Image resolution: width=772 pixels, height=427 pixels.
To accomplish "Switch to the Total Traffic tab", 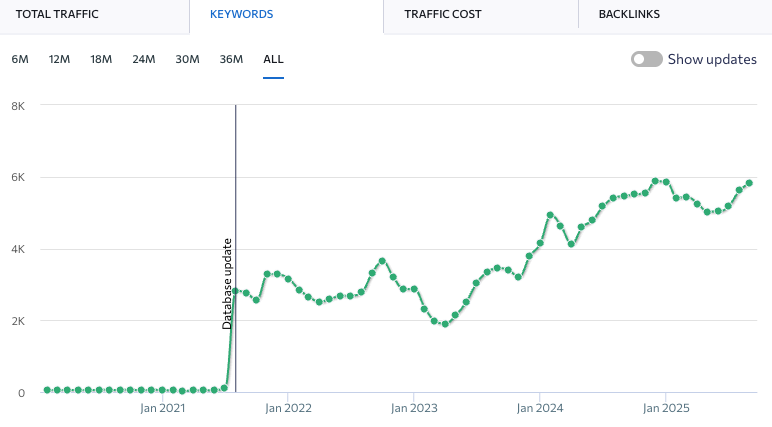I will point(56,15).
